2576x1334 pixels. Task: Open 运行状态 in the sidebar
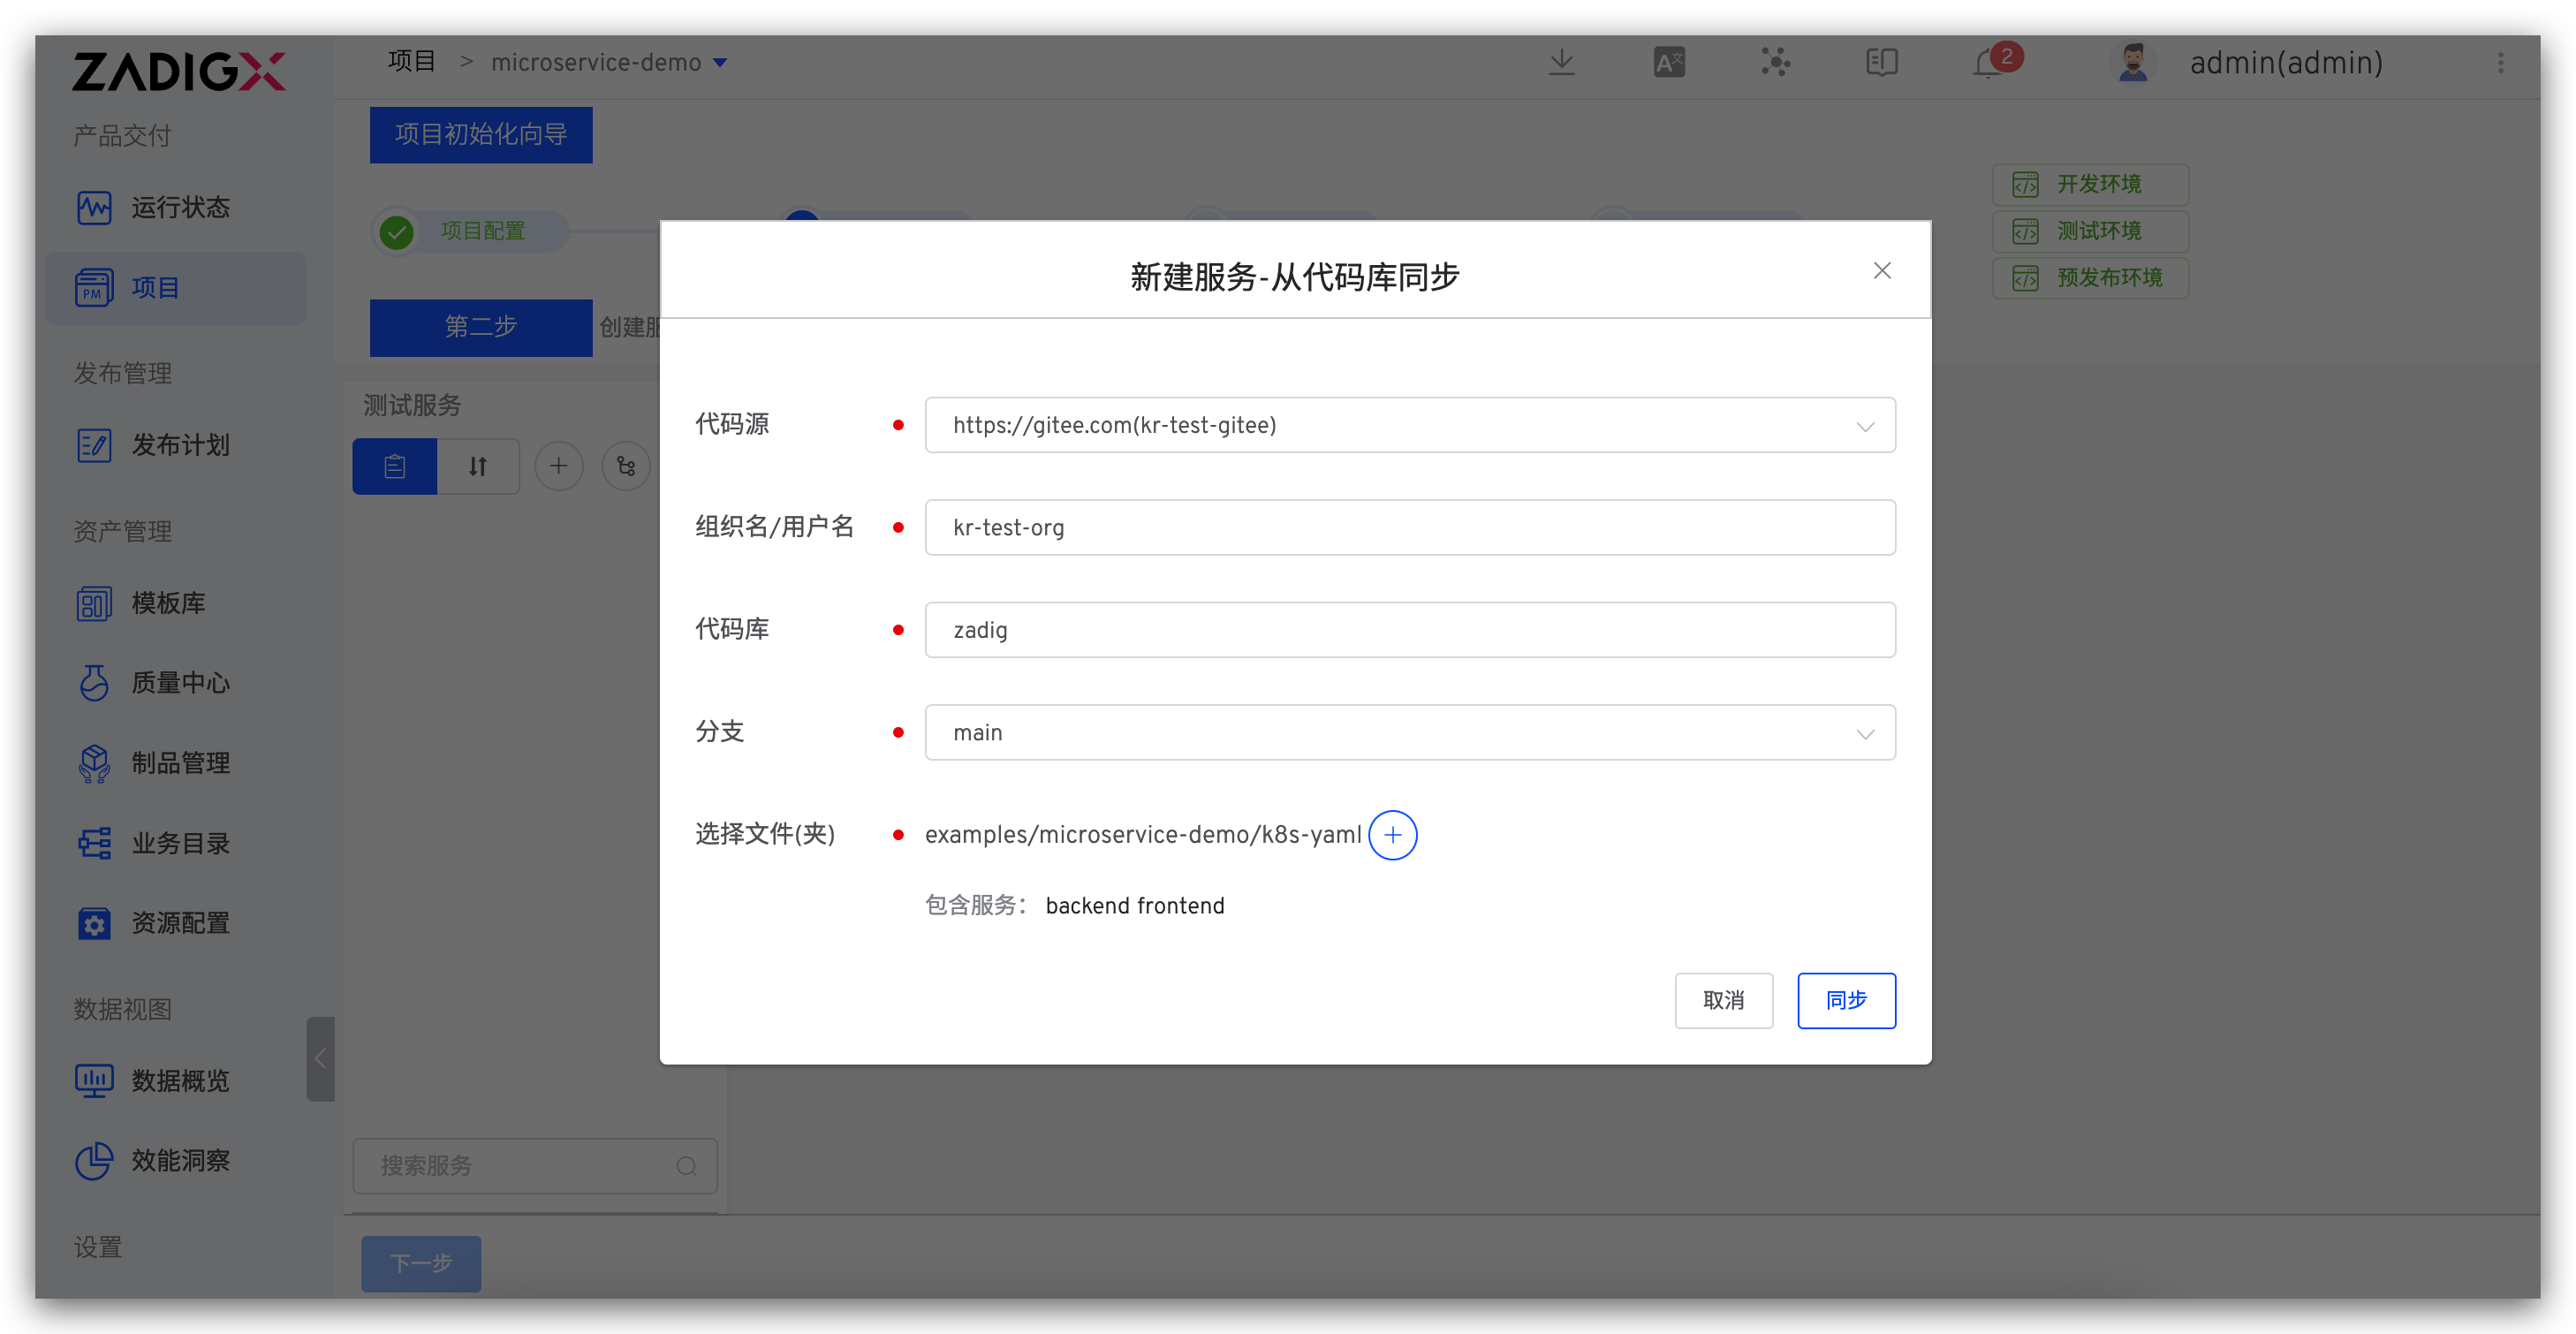click(x=176, y=207)
